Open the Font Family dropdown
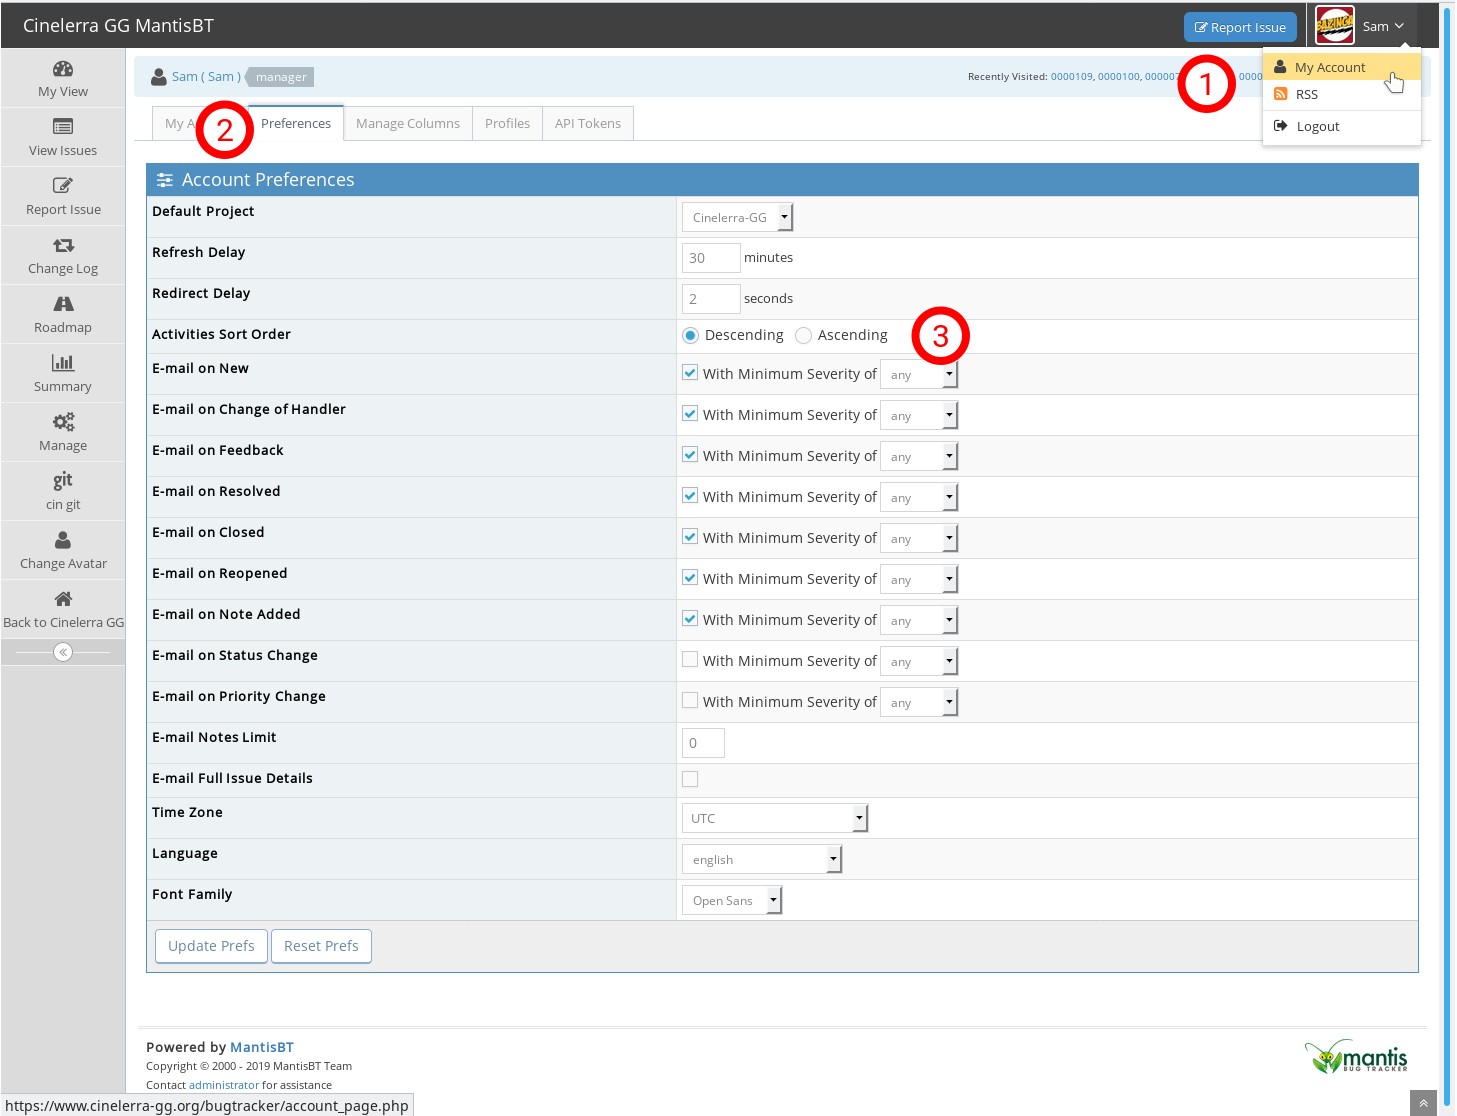Viewport: 1457px width, 1116px height. pyautogui.click(x=731, y=901)
